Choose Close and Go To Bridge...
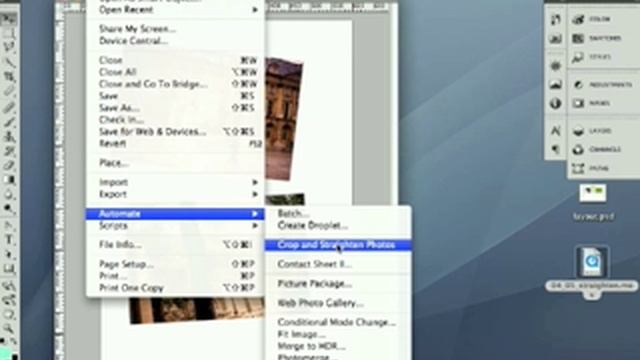Image resolution: width=640 pixels, height=360 pixels. (175, 84)
